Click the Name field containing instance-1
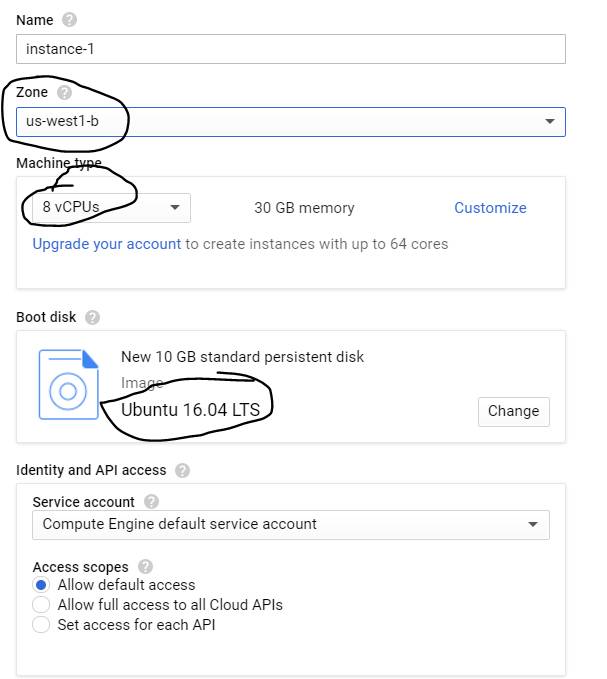Screen dimensions: 607x679 (290, 49)
